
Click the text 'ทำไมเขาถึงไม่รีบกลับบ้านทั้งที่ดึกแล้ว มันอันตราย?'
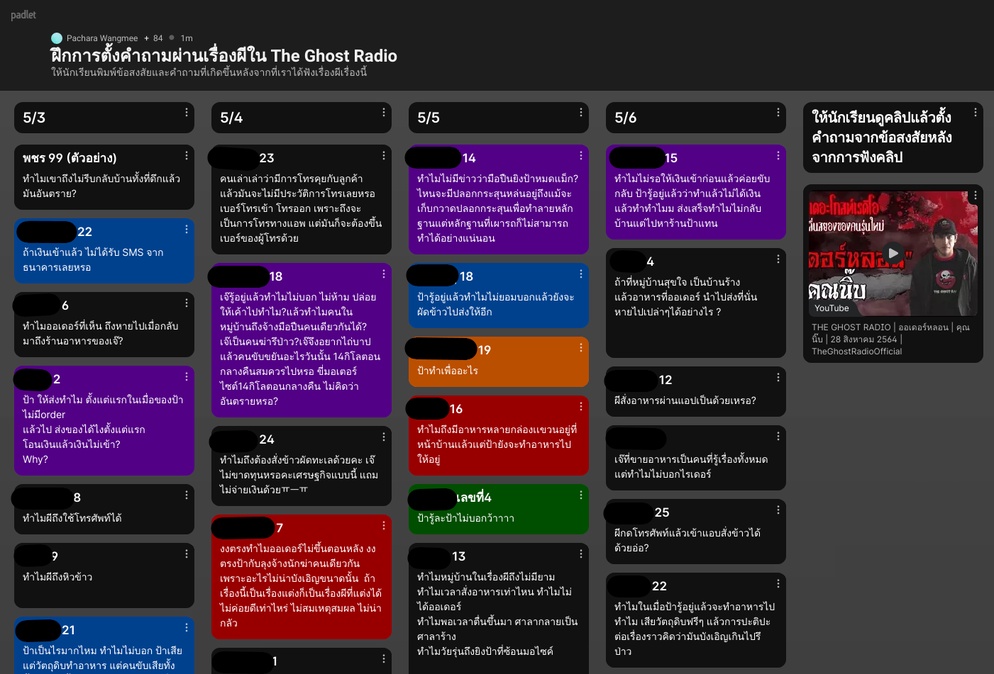(101, 186)
